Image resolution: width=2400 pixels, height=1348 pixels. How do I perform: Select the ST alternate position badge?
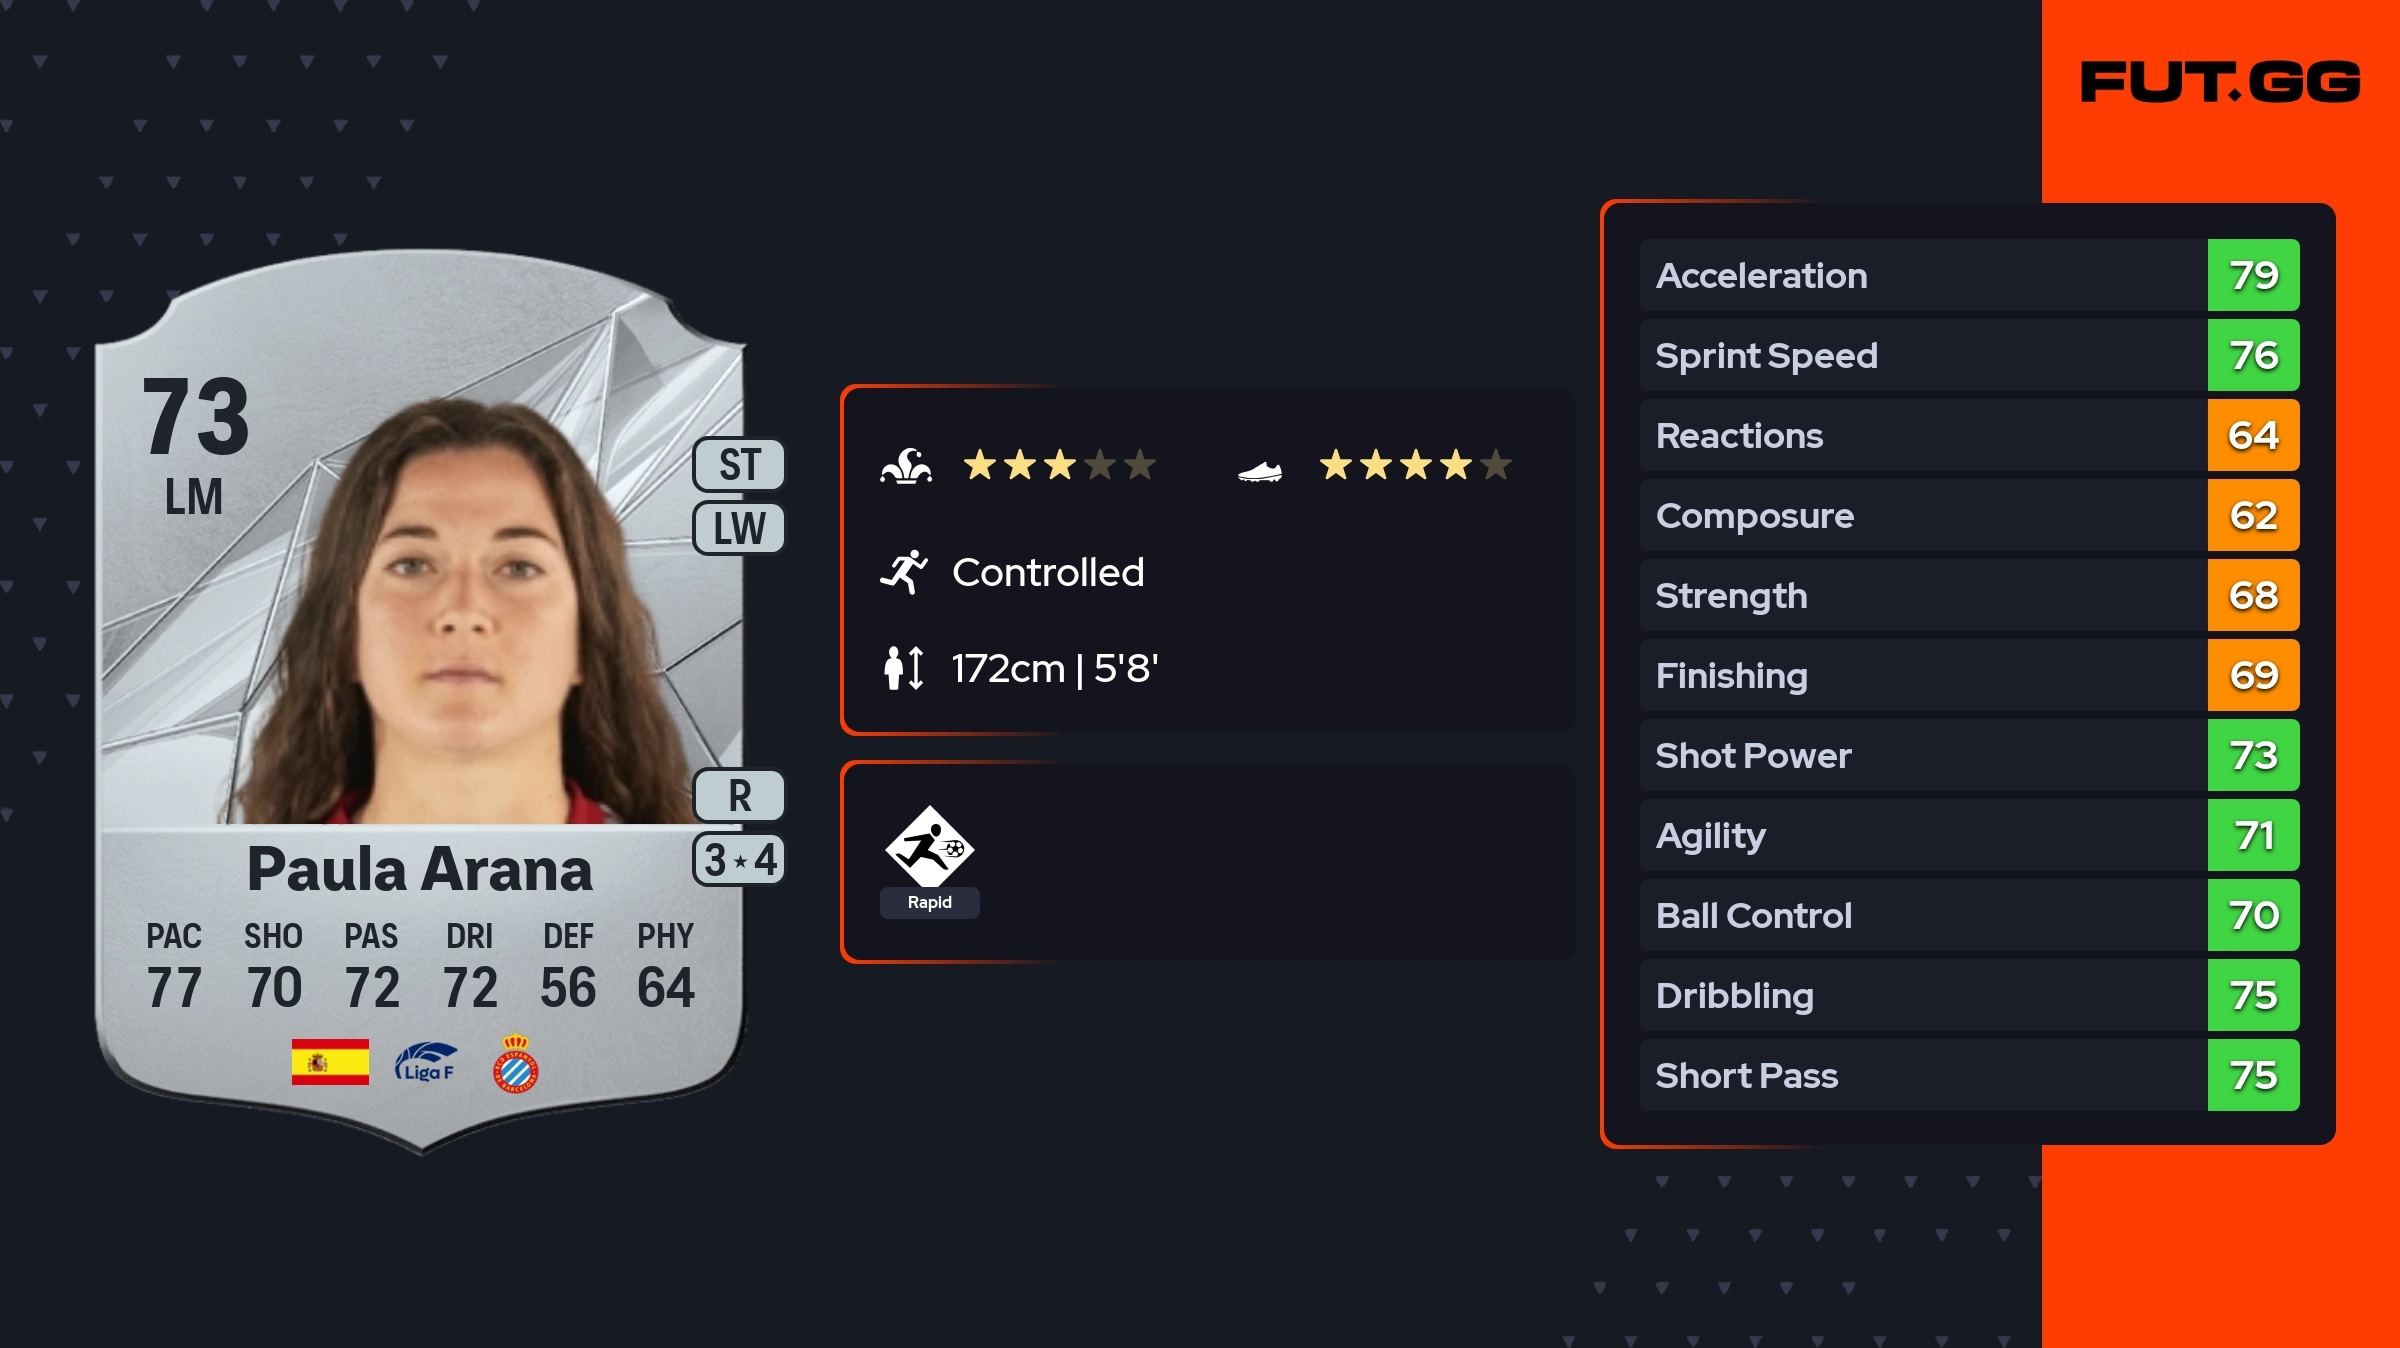tap(739, 465)
